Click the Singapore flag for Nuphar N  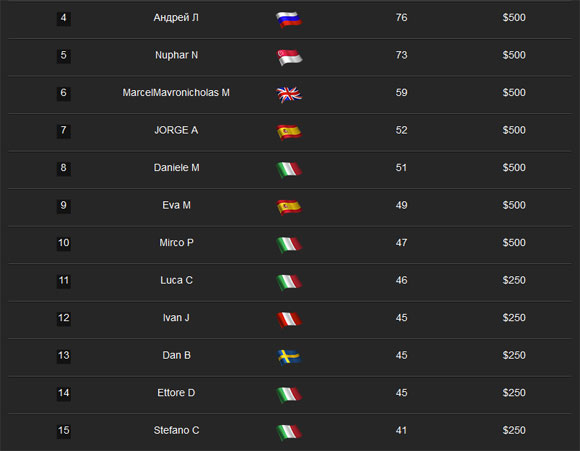pos(290,57)
